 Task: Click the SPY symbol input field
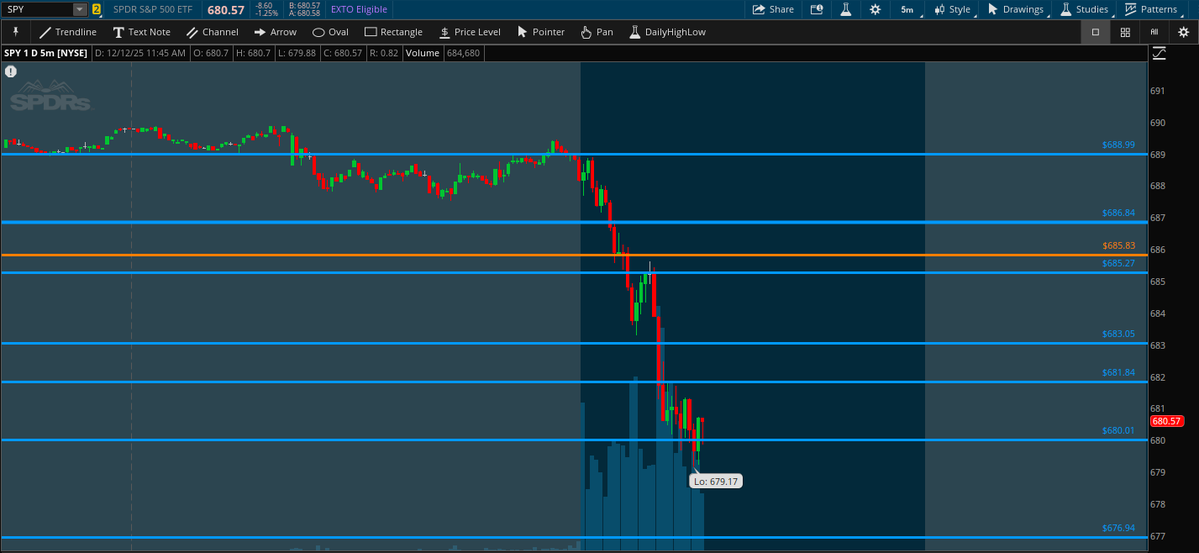pyautogui.click(x=38, y=9)
